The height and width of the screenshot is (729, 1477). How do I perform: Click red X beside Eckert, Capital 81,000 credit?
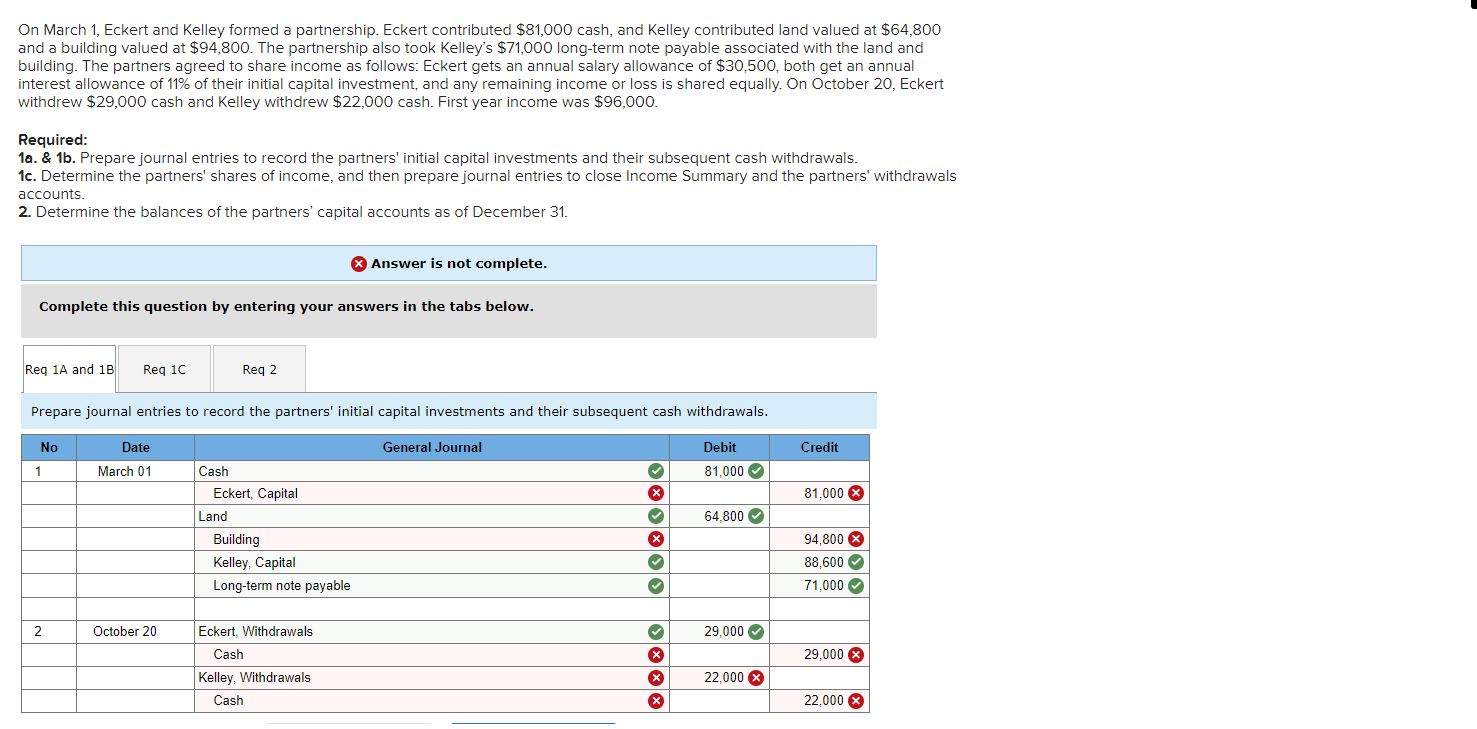tap(857, 493)
